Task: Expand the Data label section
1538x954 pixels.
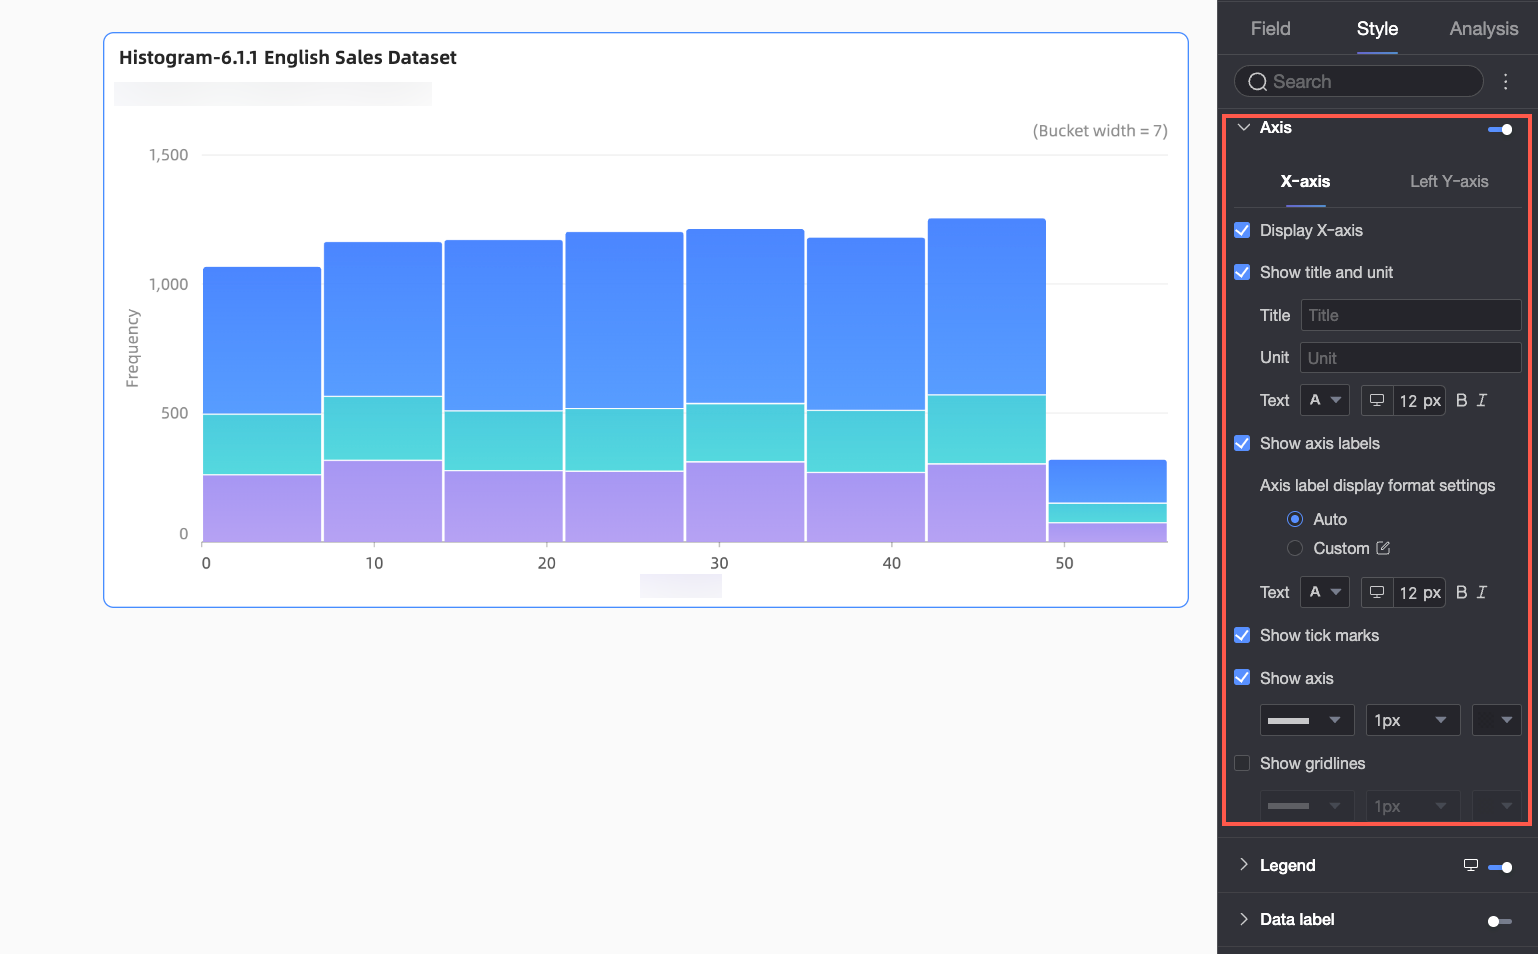Action: coord(1244,919)
